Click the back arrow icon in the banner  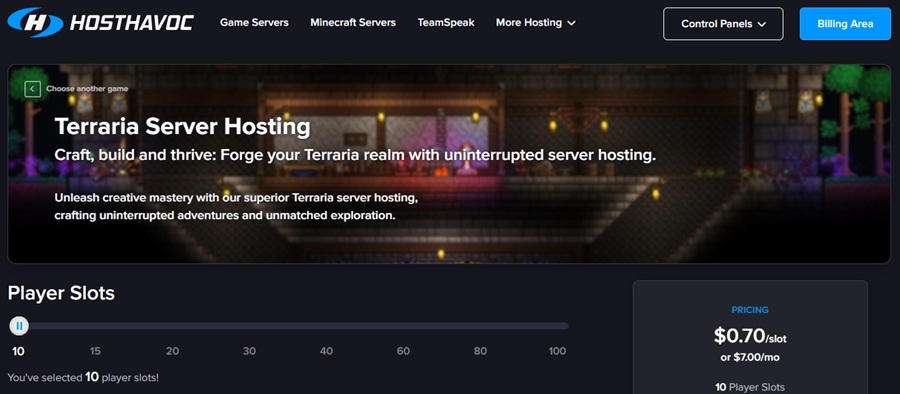click(x=33, y=89)
